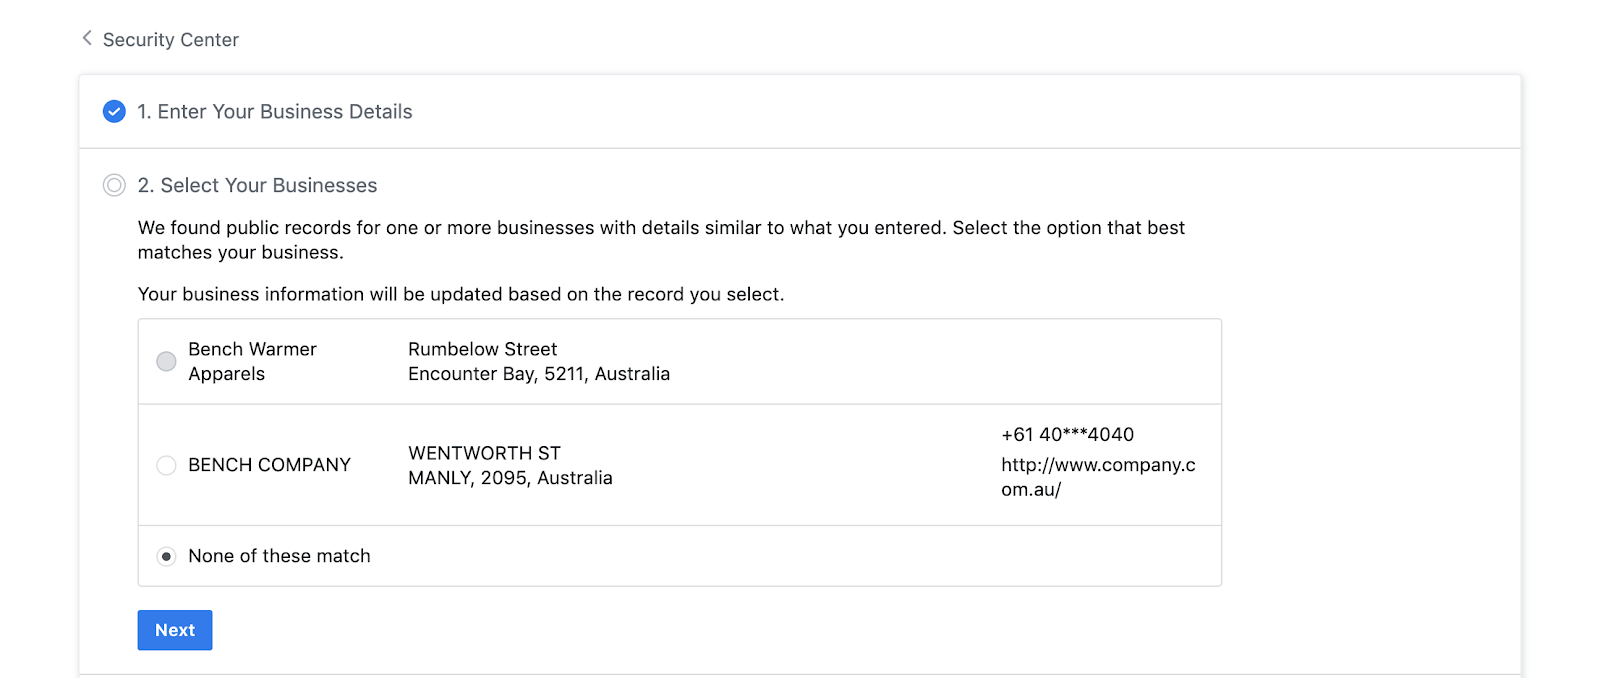Click the Rumbelow Street address text
Image resolution: width=1600 pixels, height=678 pixels.
tap(482, 349)
